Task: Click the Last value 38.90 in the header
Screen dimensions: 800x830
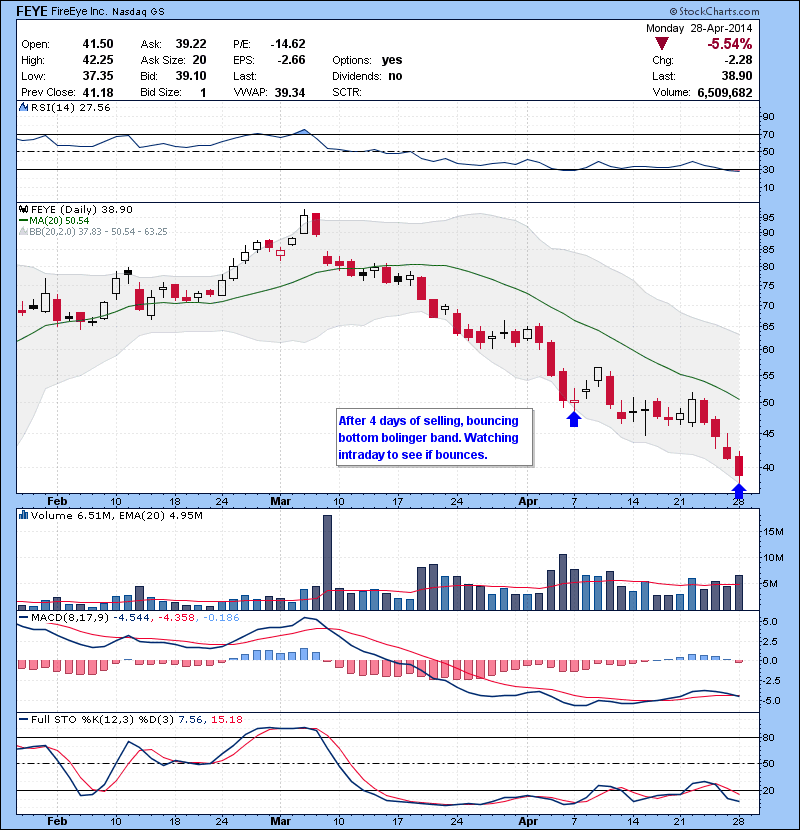Action: (736, 76)
